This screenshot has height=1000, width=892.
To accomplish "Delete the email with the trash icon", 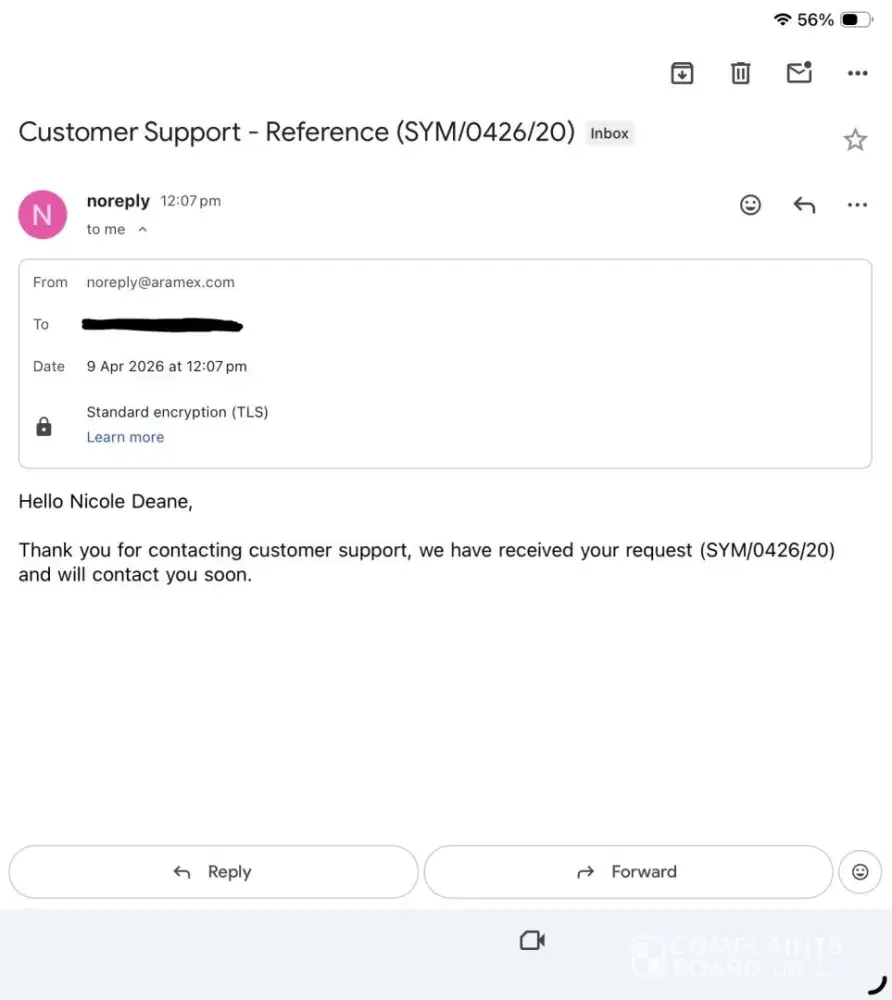I will click(740, 73).
